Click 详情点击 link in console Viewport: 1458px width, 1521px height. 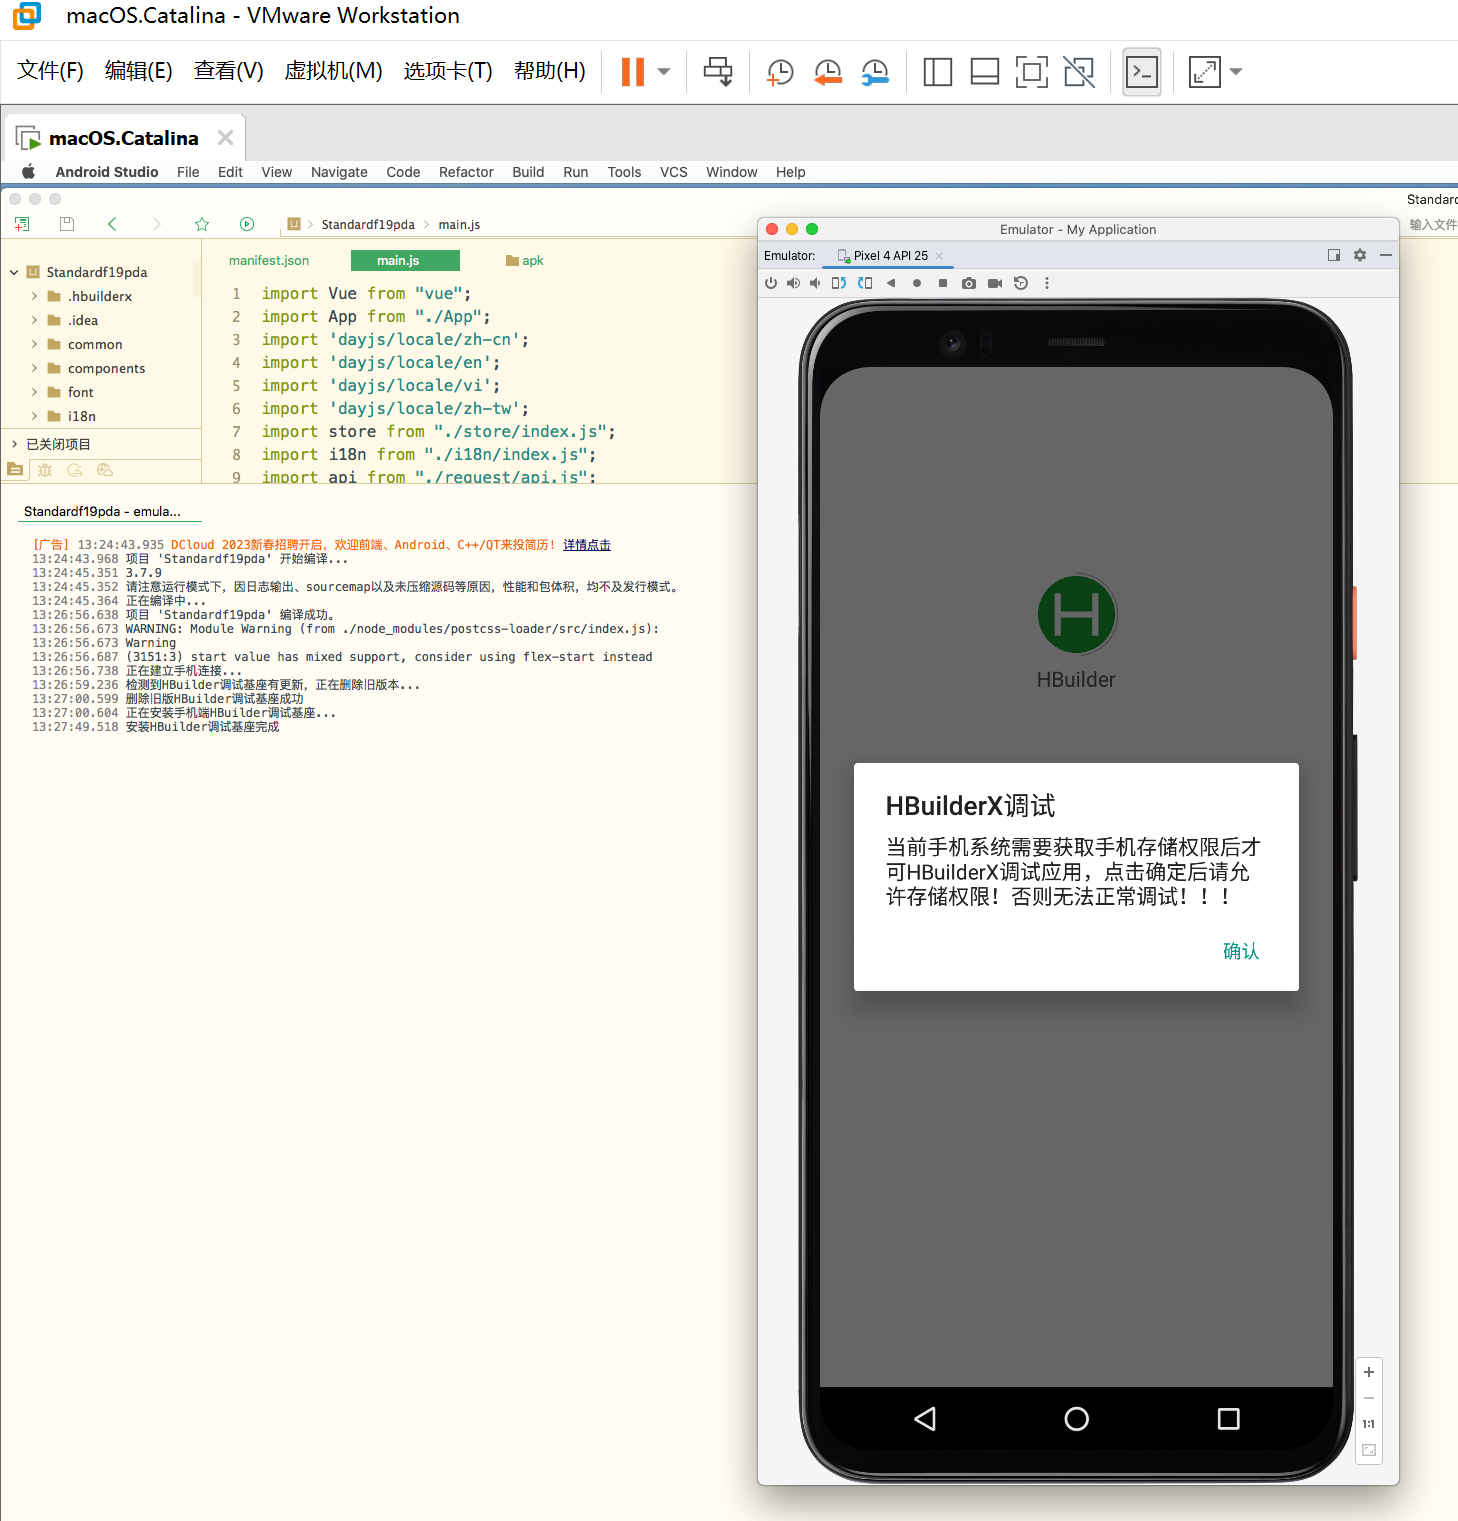pos(587,545)
